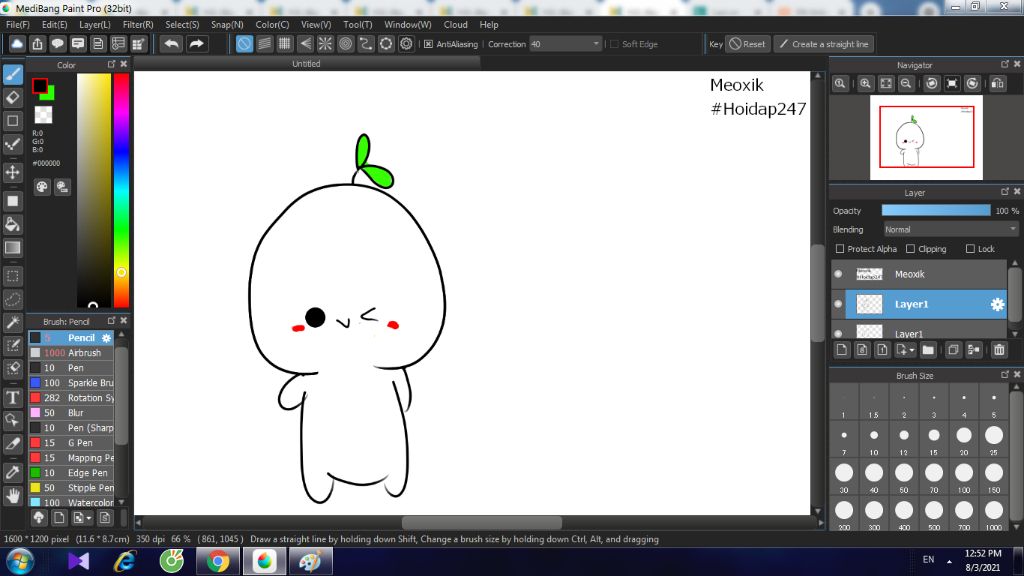
Task: Enable radial snap guide
Action: 325,44
